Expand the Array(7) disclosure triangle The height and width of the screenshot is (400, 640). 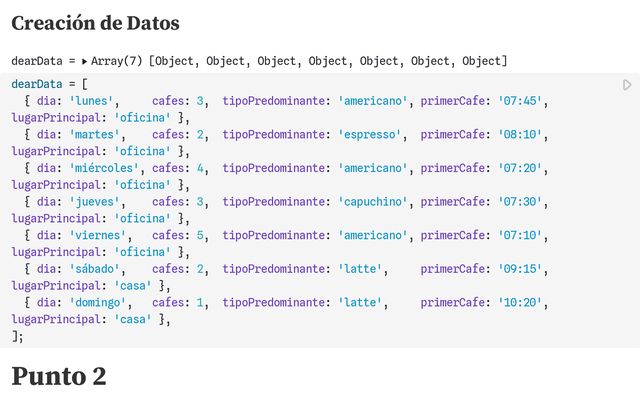coord(84,61)
